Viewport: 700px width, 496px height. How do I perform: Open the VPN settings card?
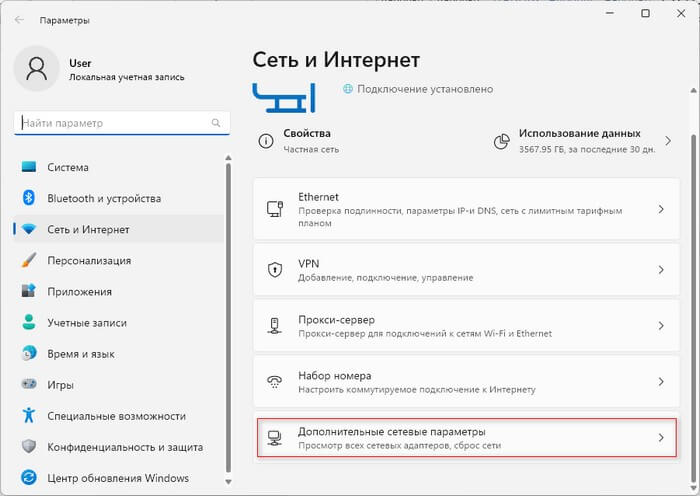click(x=467, y=270)
